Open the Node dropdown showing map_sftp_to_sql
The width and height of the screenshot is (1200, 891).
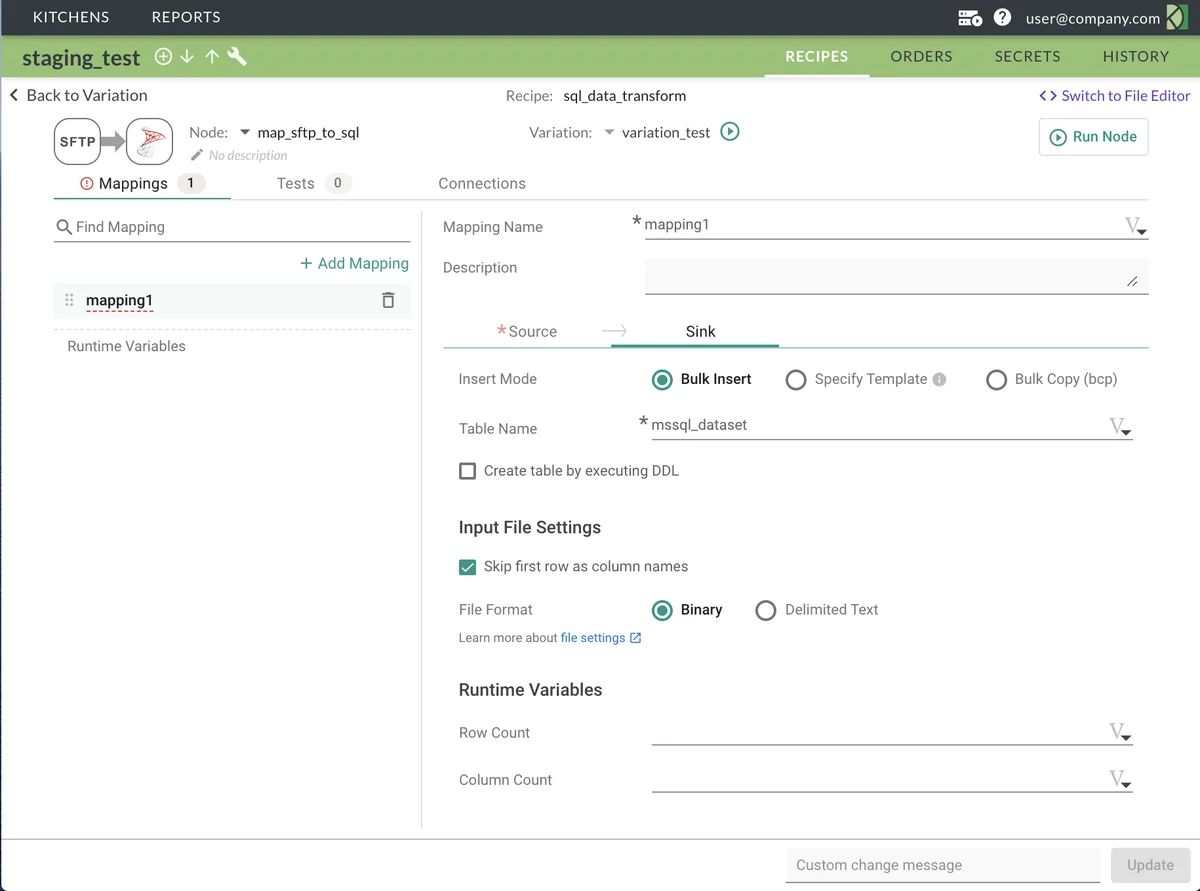(x=245, y=131)
